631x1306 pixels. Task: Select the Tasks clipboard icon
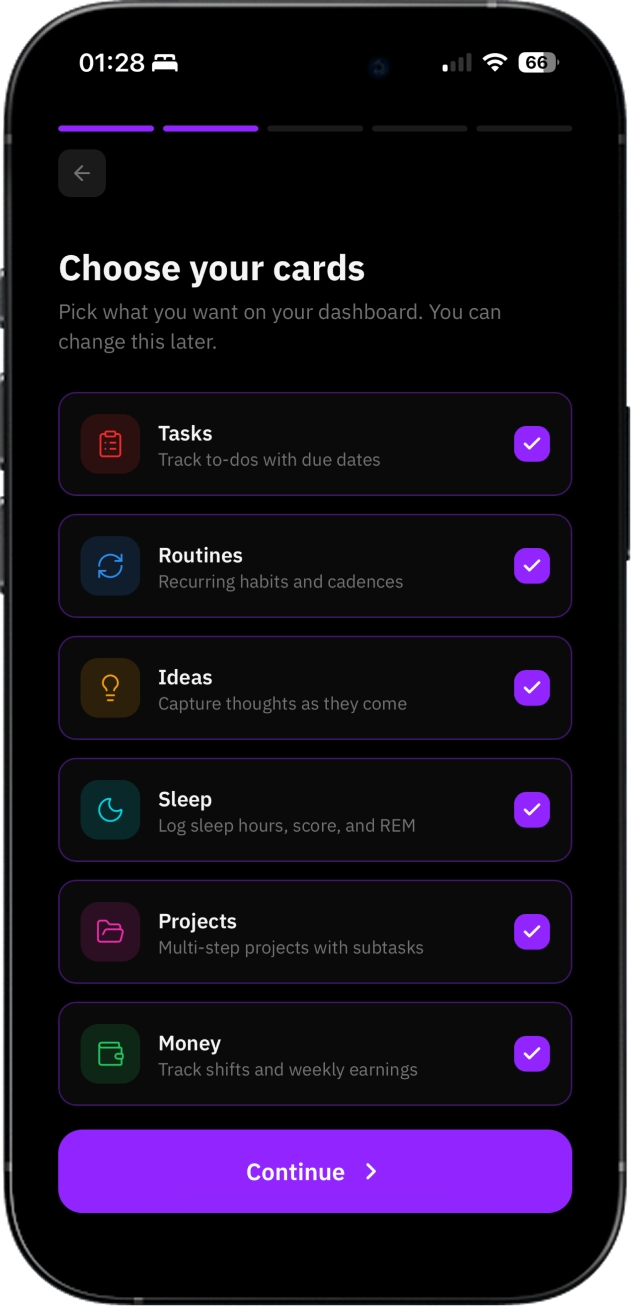click(x=110, y=444)
